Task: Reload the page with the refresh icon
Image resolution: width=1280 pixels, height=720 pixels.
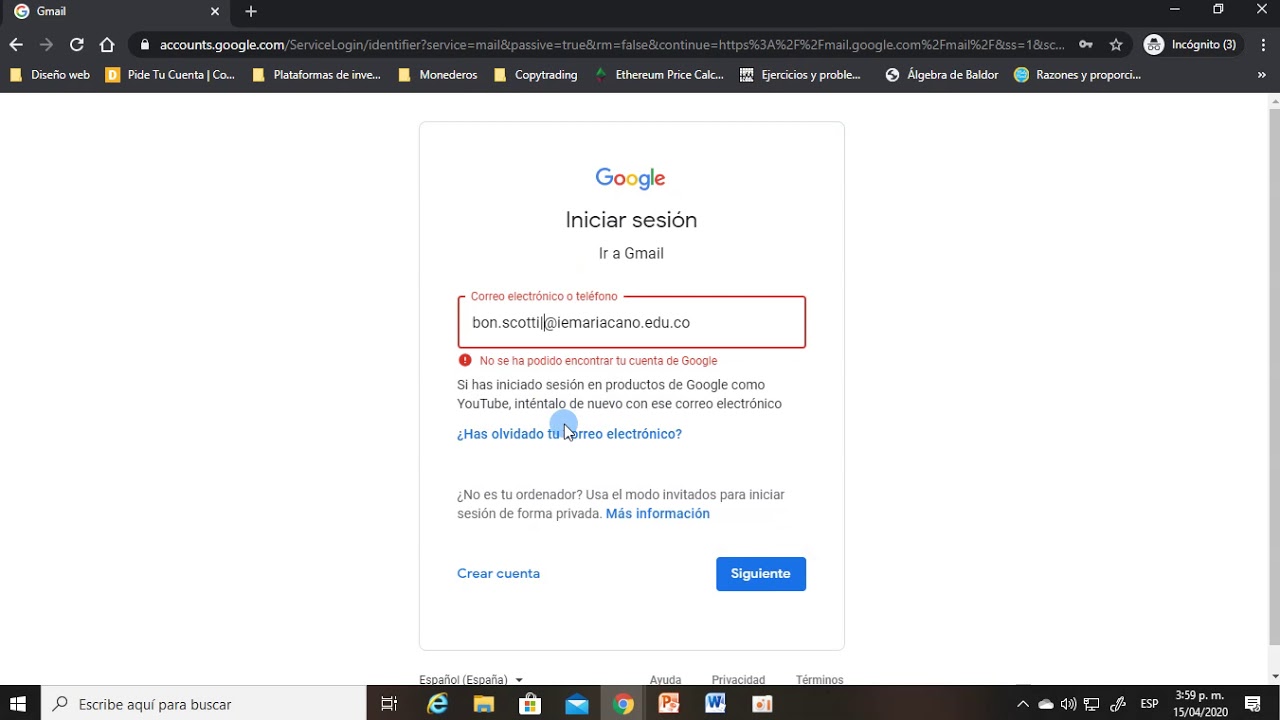Action: click(77, 45)
